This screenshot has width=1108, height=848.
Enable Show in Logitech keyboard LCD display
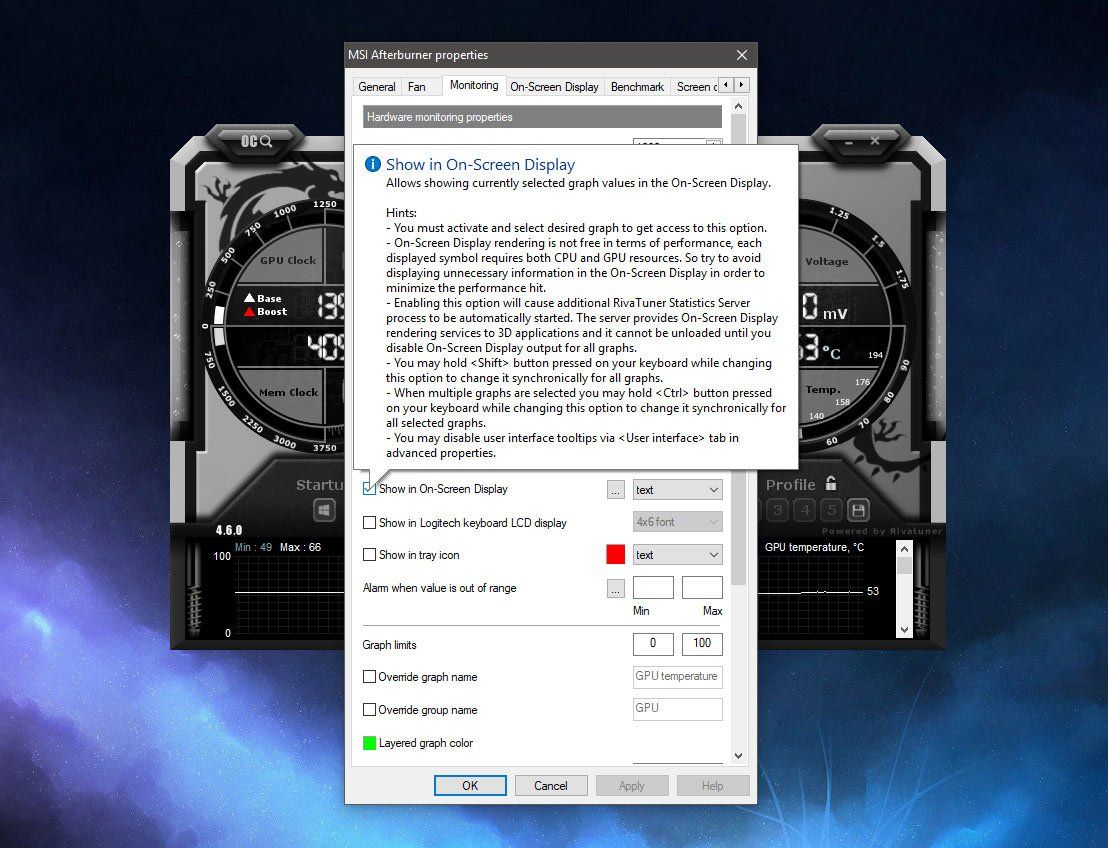[x=369, y=522]
